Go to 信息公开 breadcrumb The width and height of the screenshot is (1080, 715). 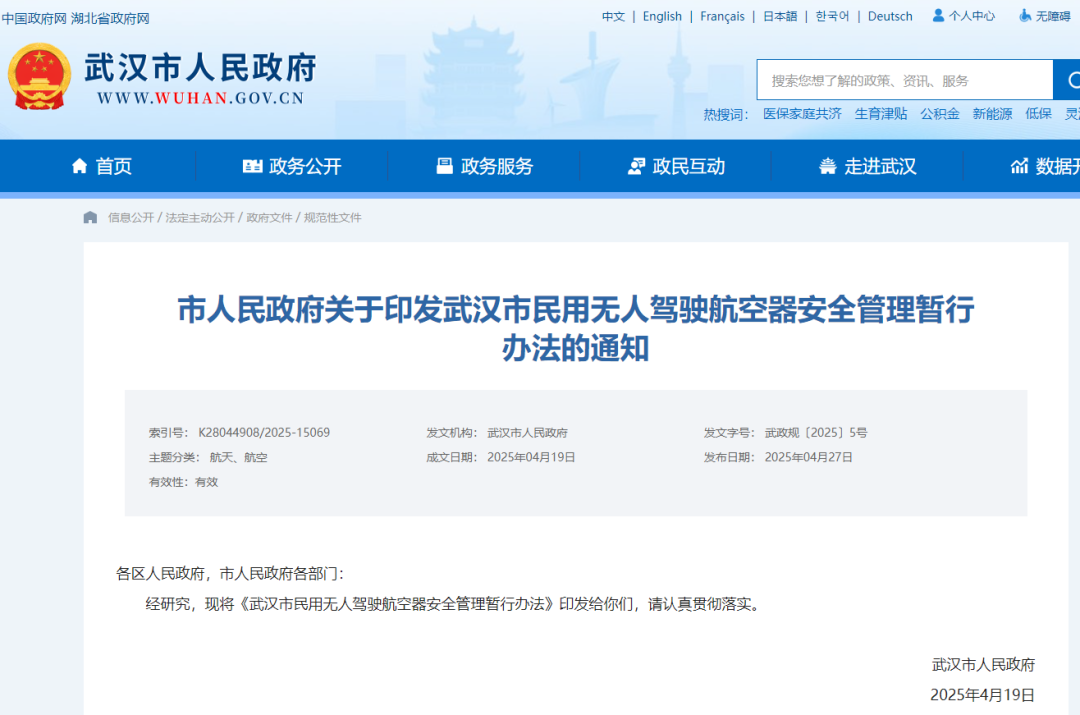[131, 218]
